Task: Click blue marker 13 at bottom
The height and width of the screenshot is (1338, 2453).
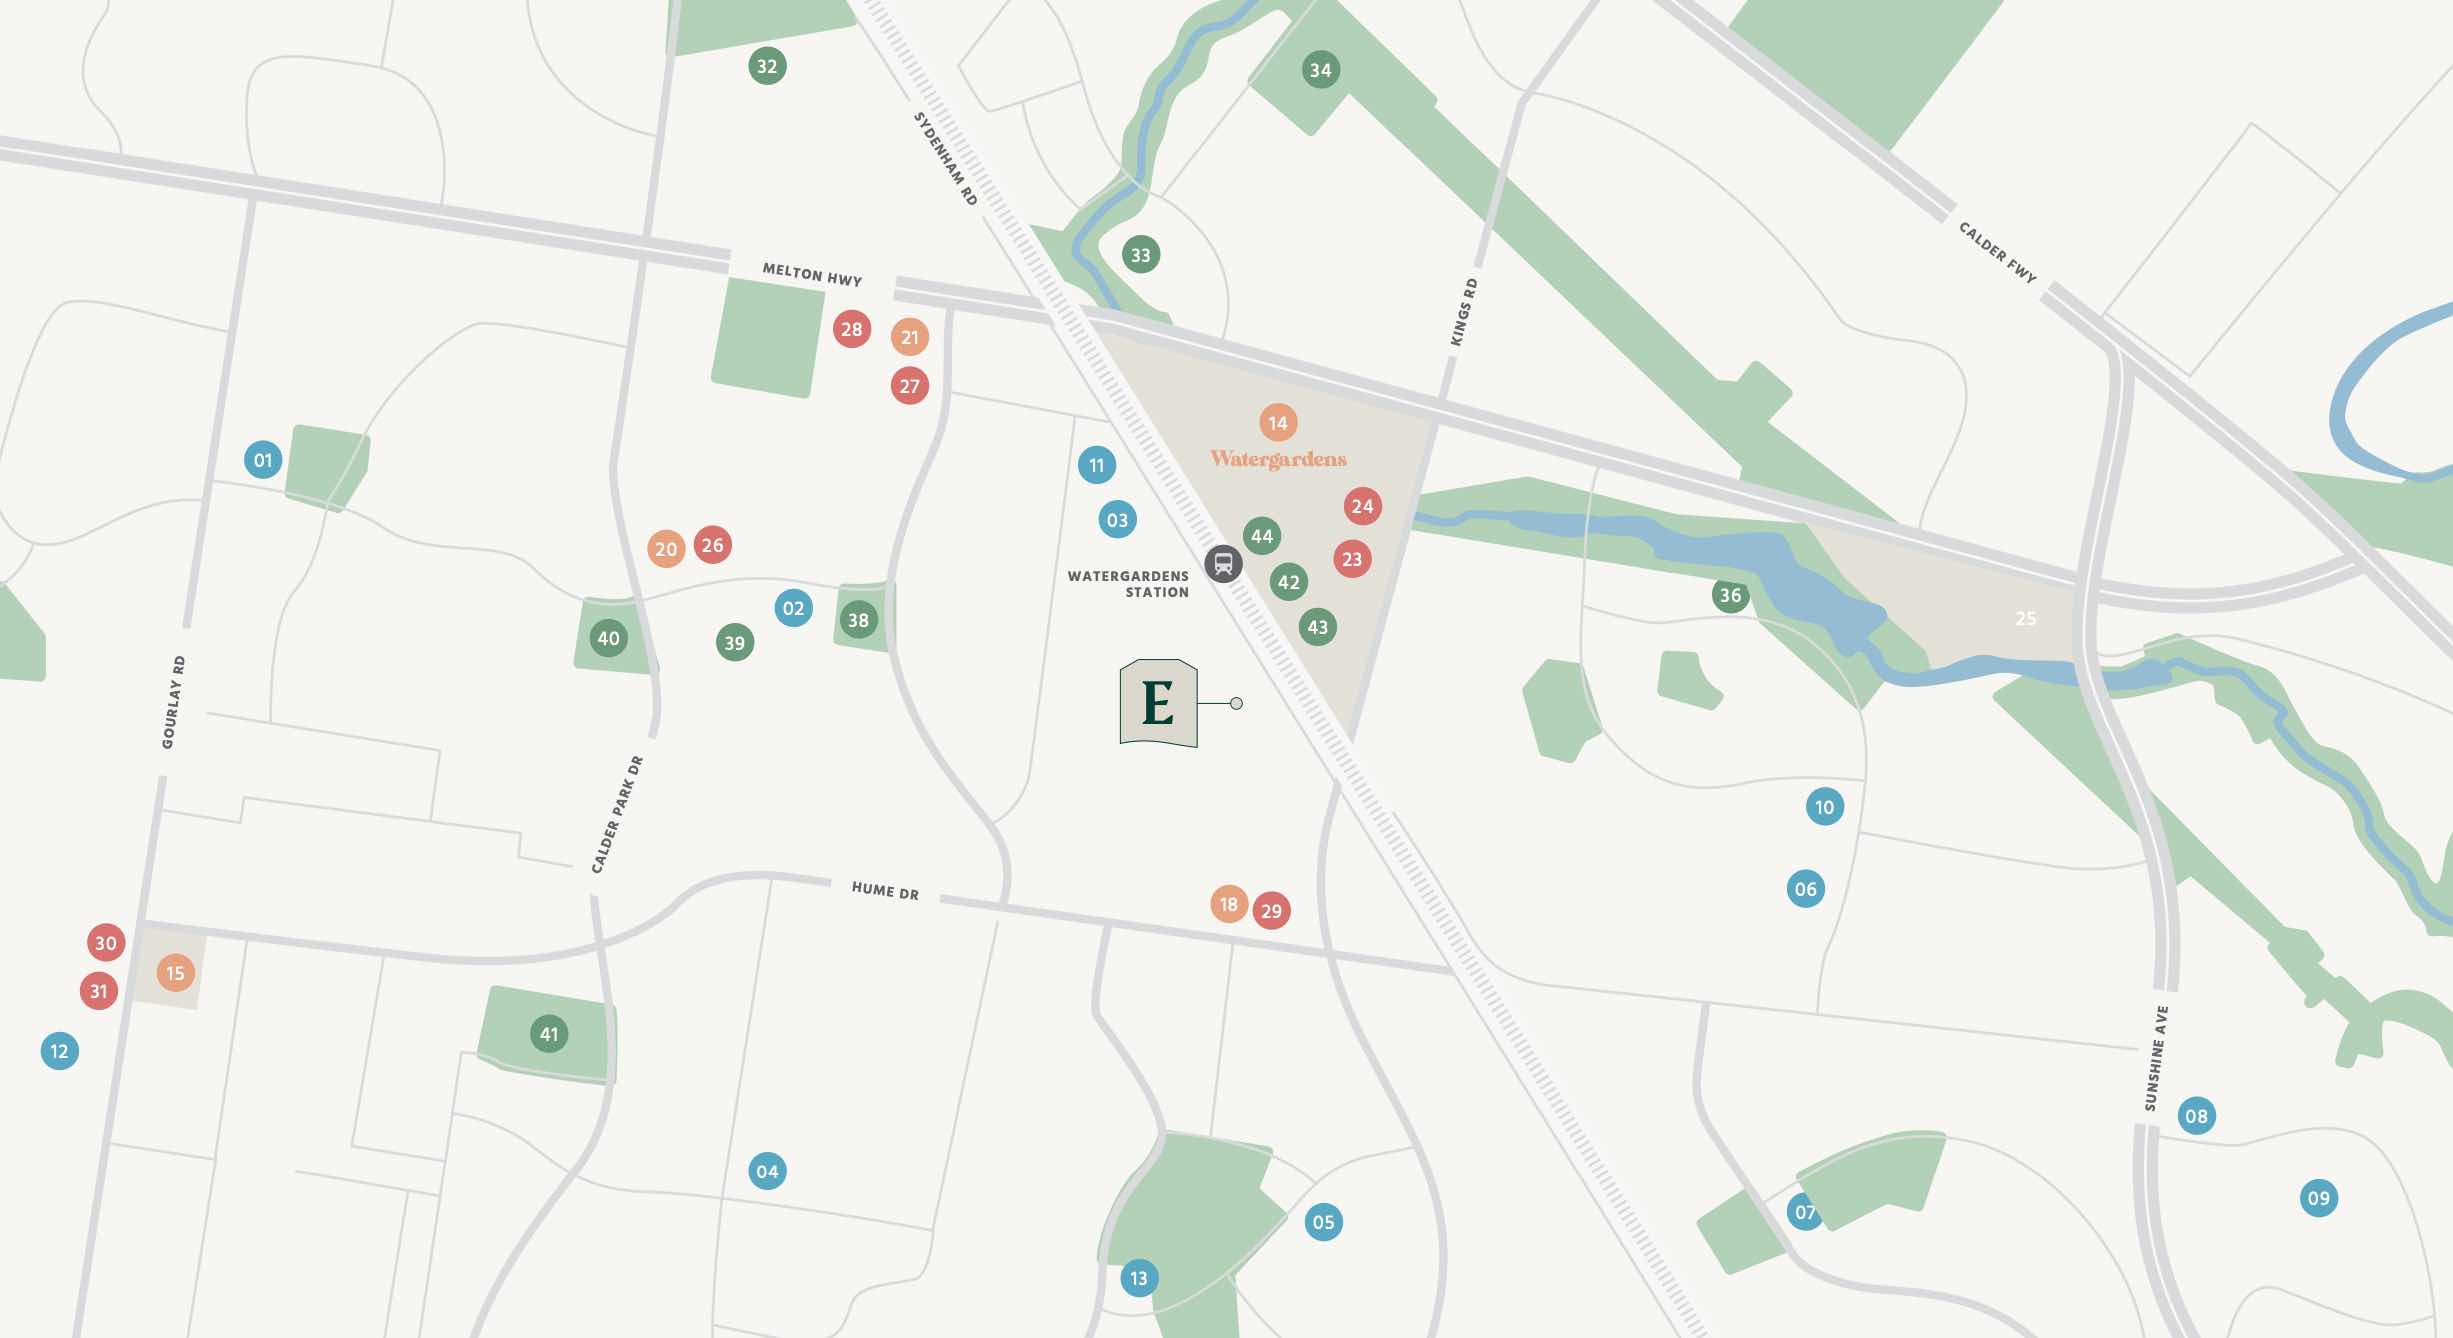Action: [x=1139, y=1278]
